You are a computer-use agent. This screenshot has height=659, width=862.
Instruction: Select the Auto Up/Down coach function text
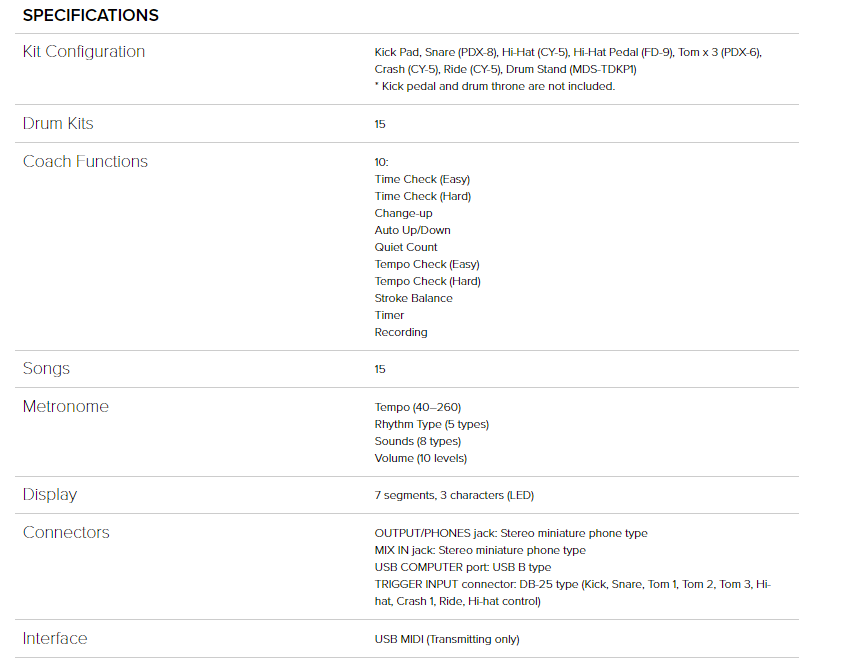point(412,230)
